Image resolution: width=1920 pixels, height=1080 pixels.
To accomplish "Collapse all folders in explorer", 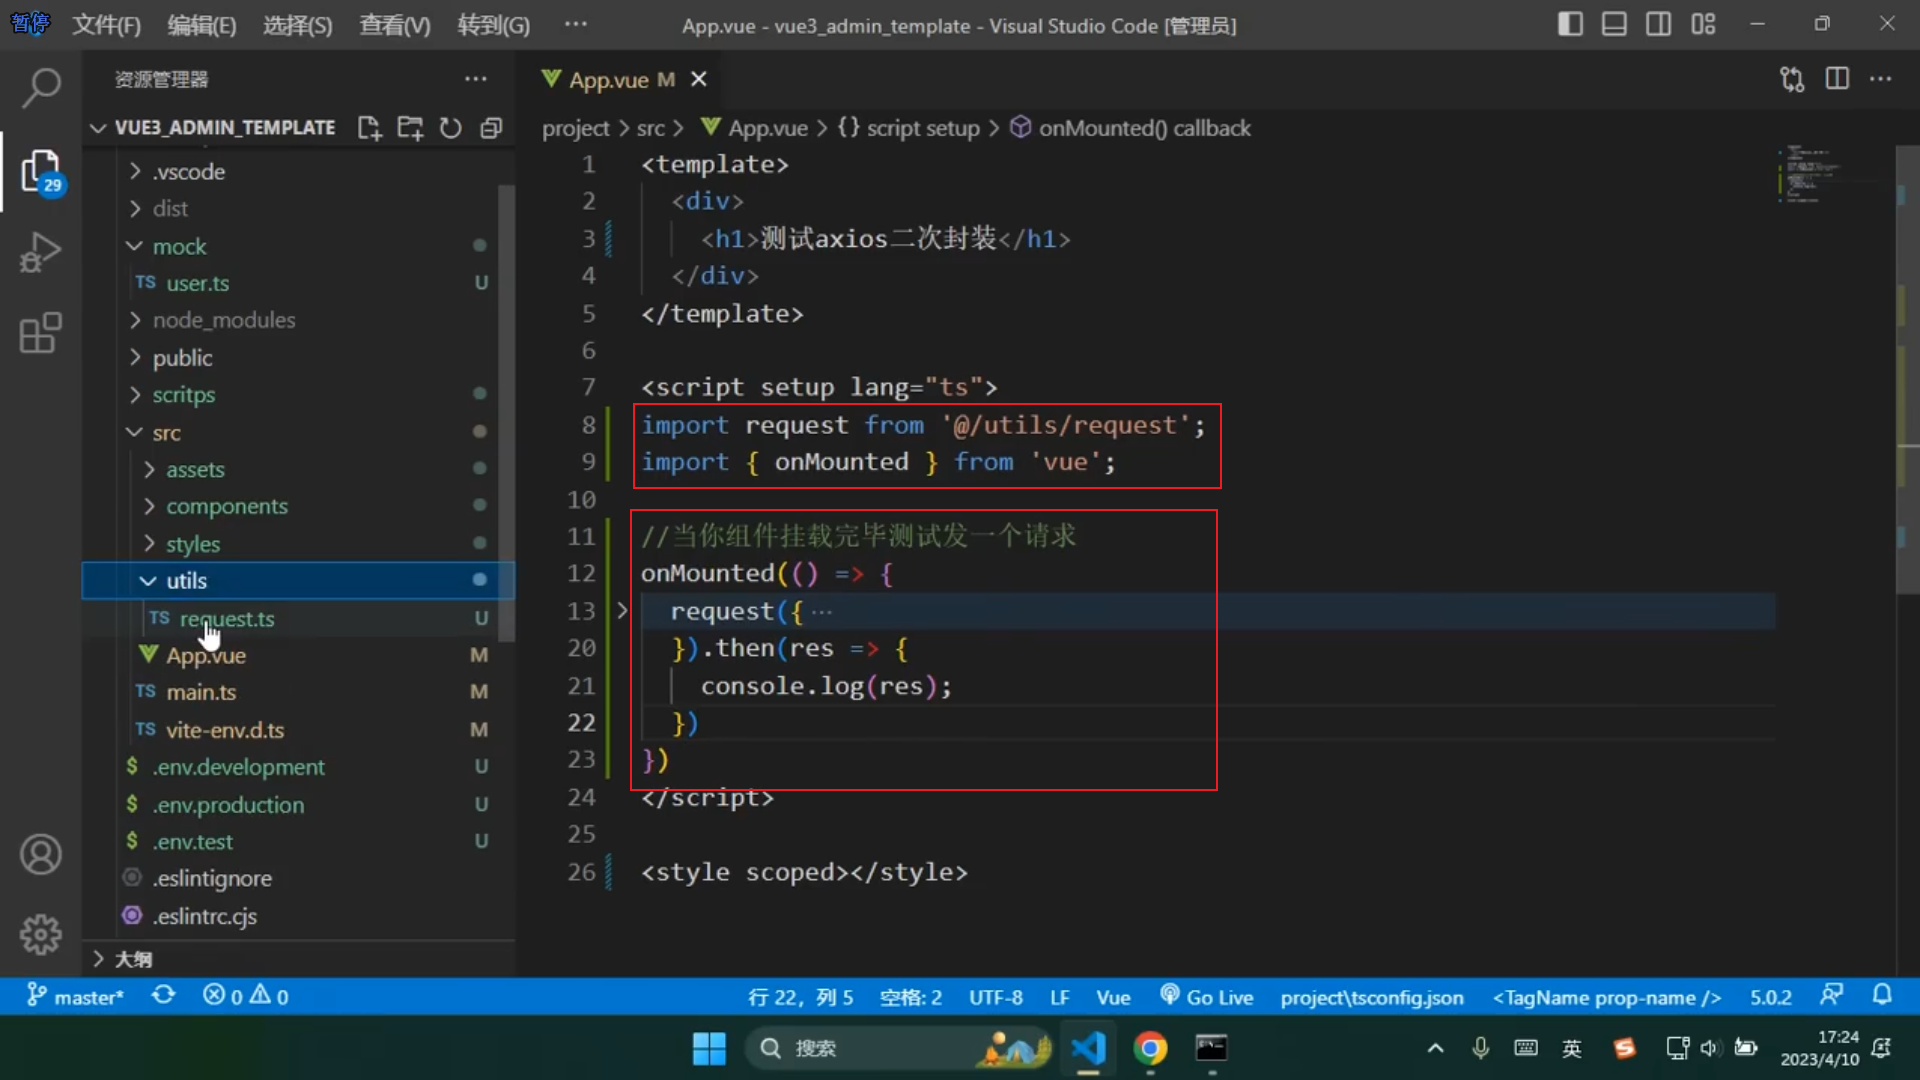I will tap(491, 128).
